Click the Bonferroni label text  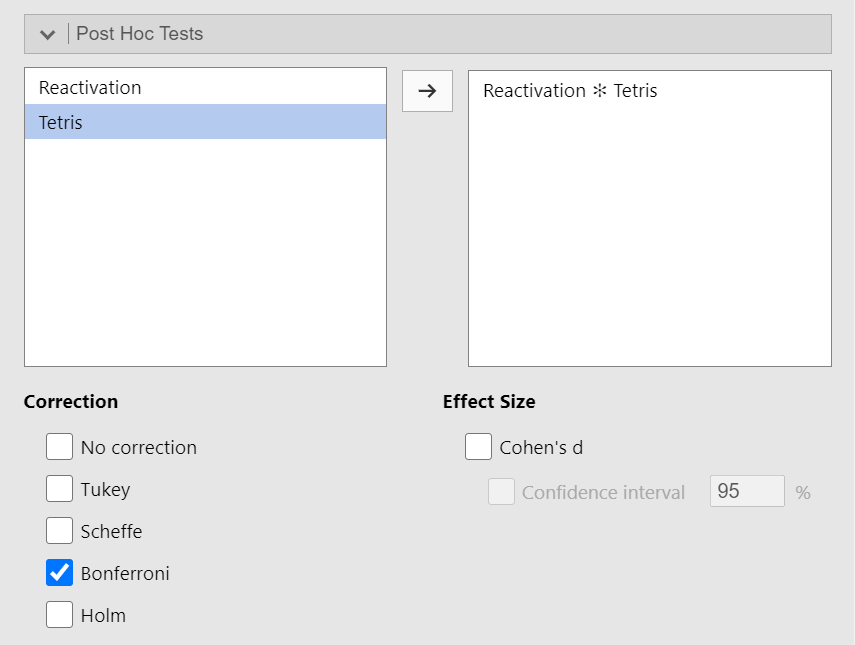[125, 574]
